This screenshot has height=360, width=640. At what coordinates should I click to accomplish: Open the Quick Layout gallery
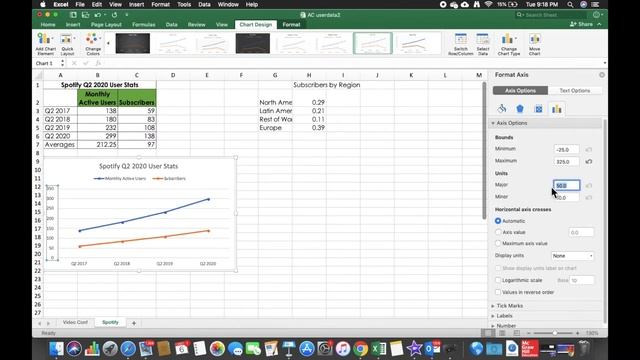[67, 44]
